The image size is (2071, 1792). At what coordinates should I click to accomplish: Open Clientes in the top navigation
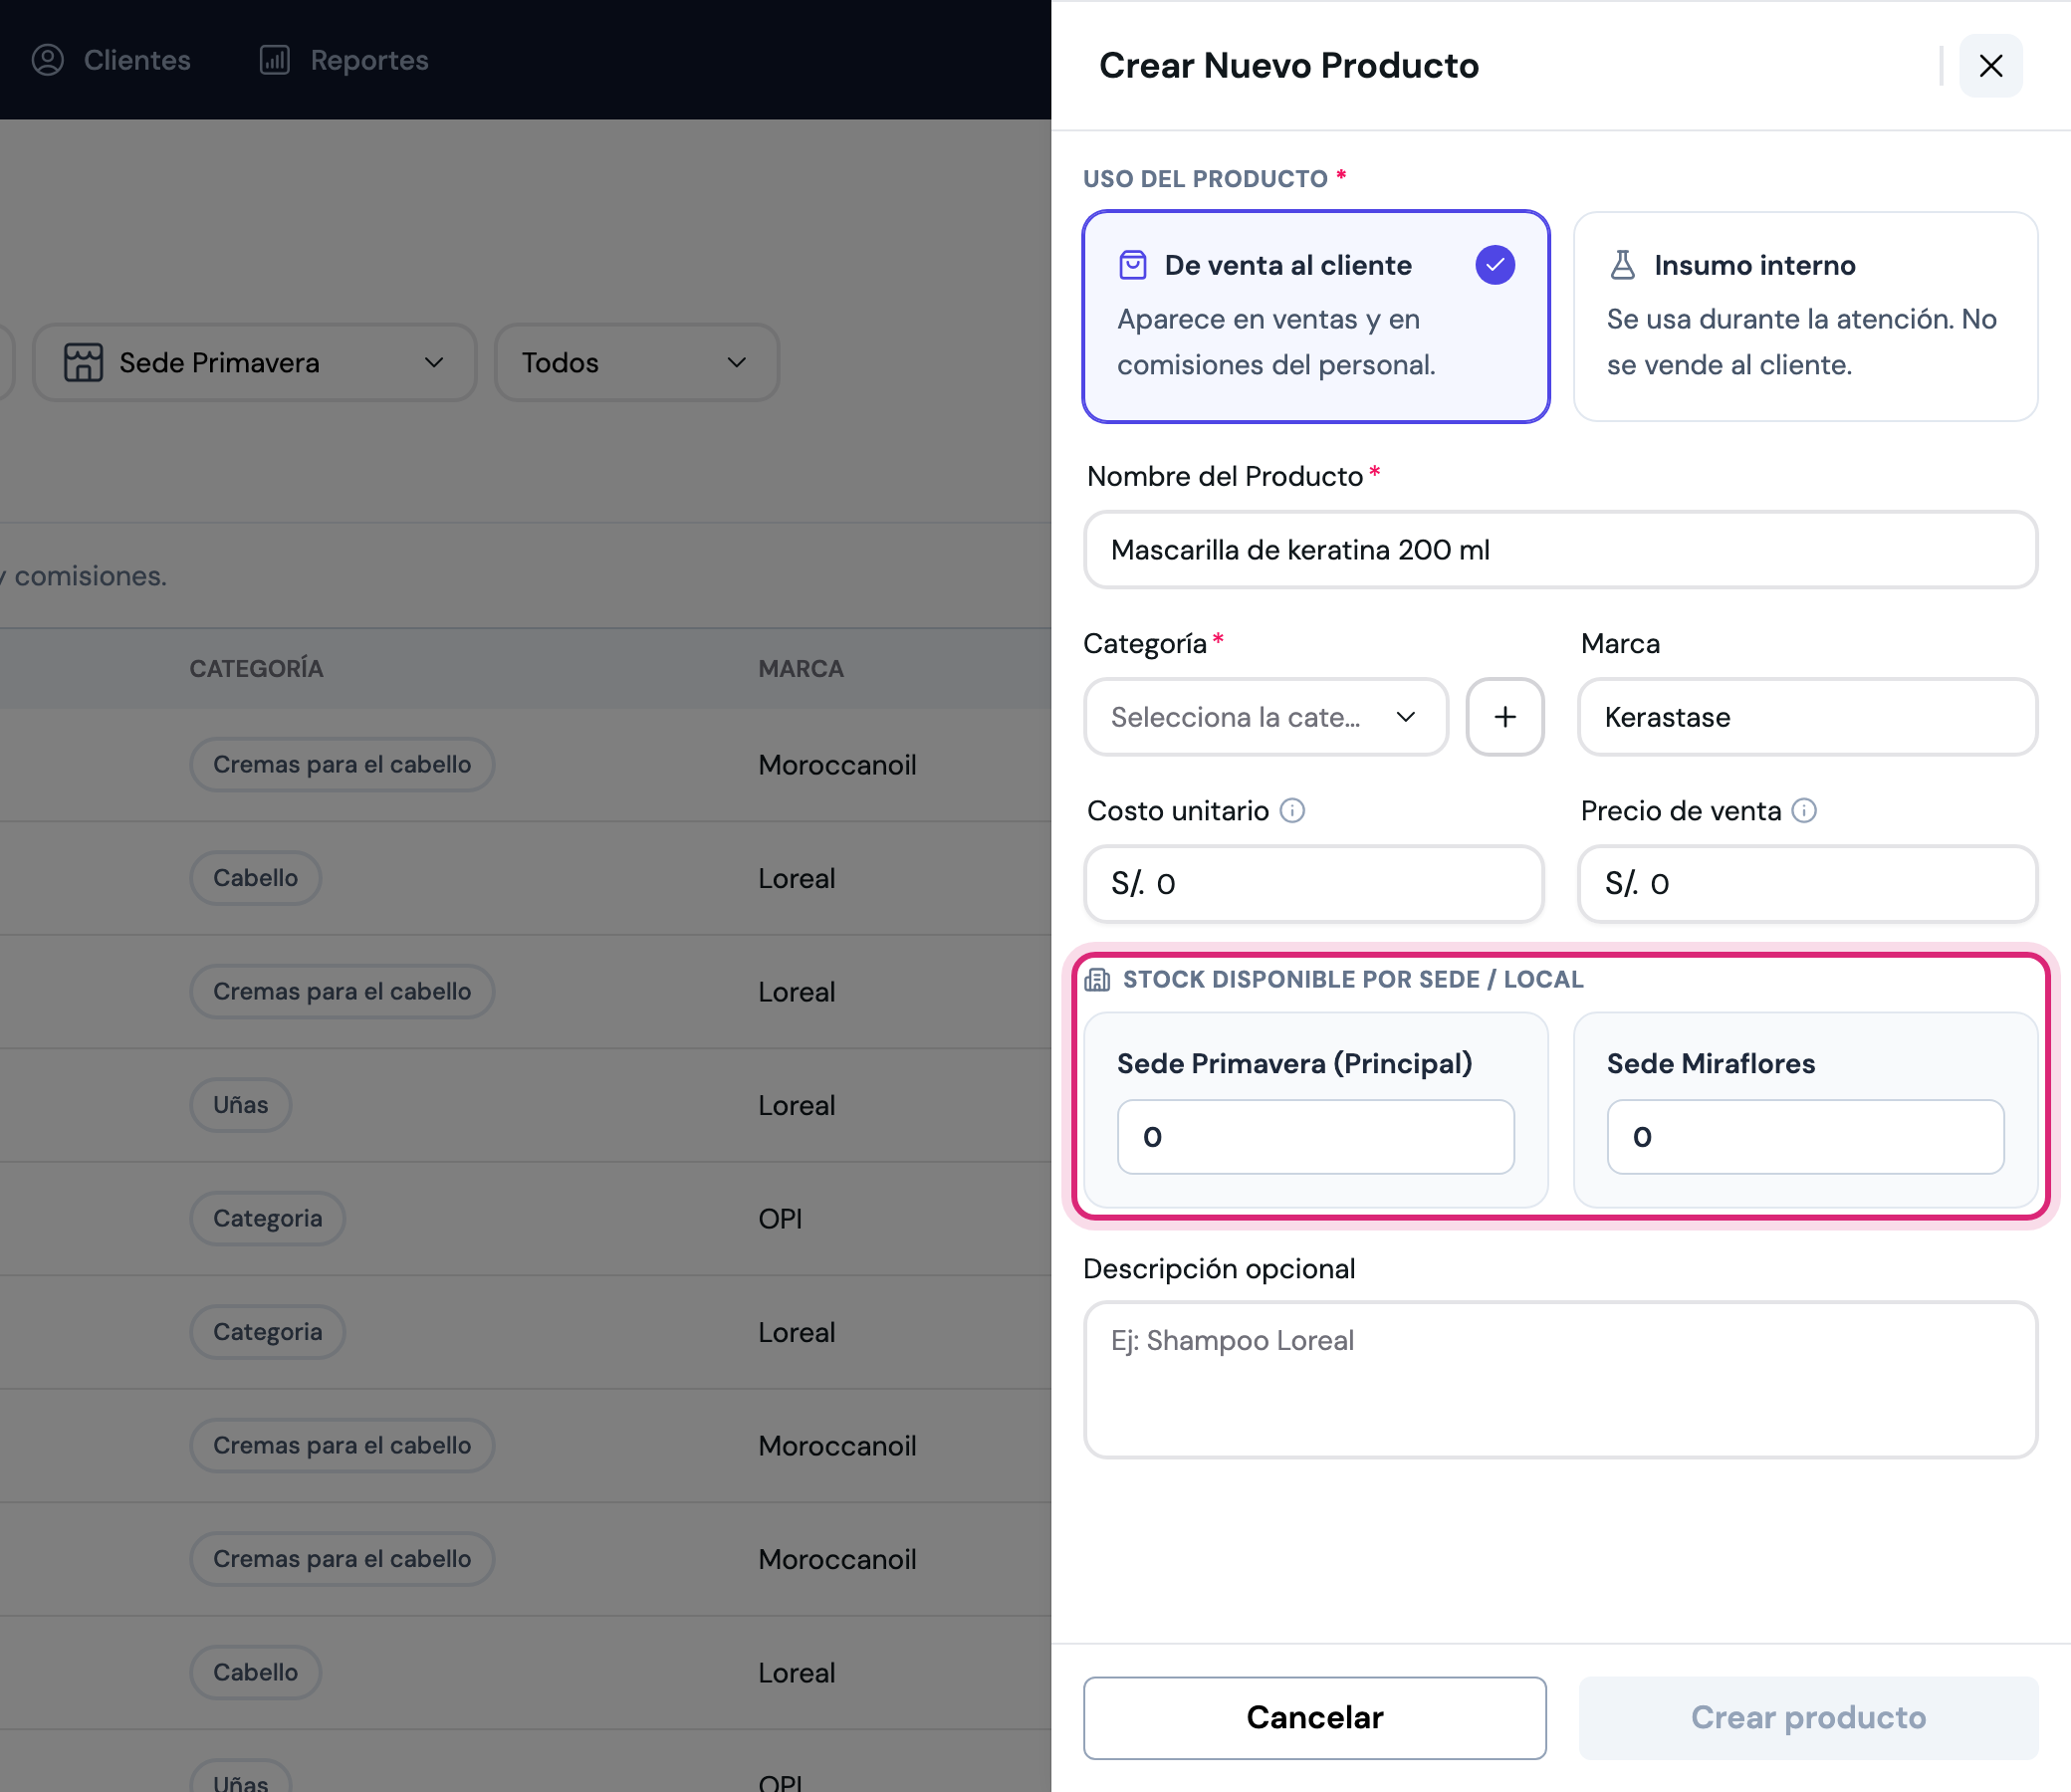coord(111,60)
